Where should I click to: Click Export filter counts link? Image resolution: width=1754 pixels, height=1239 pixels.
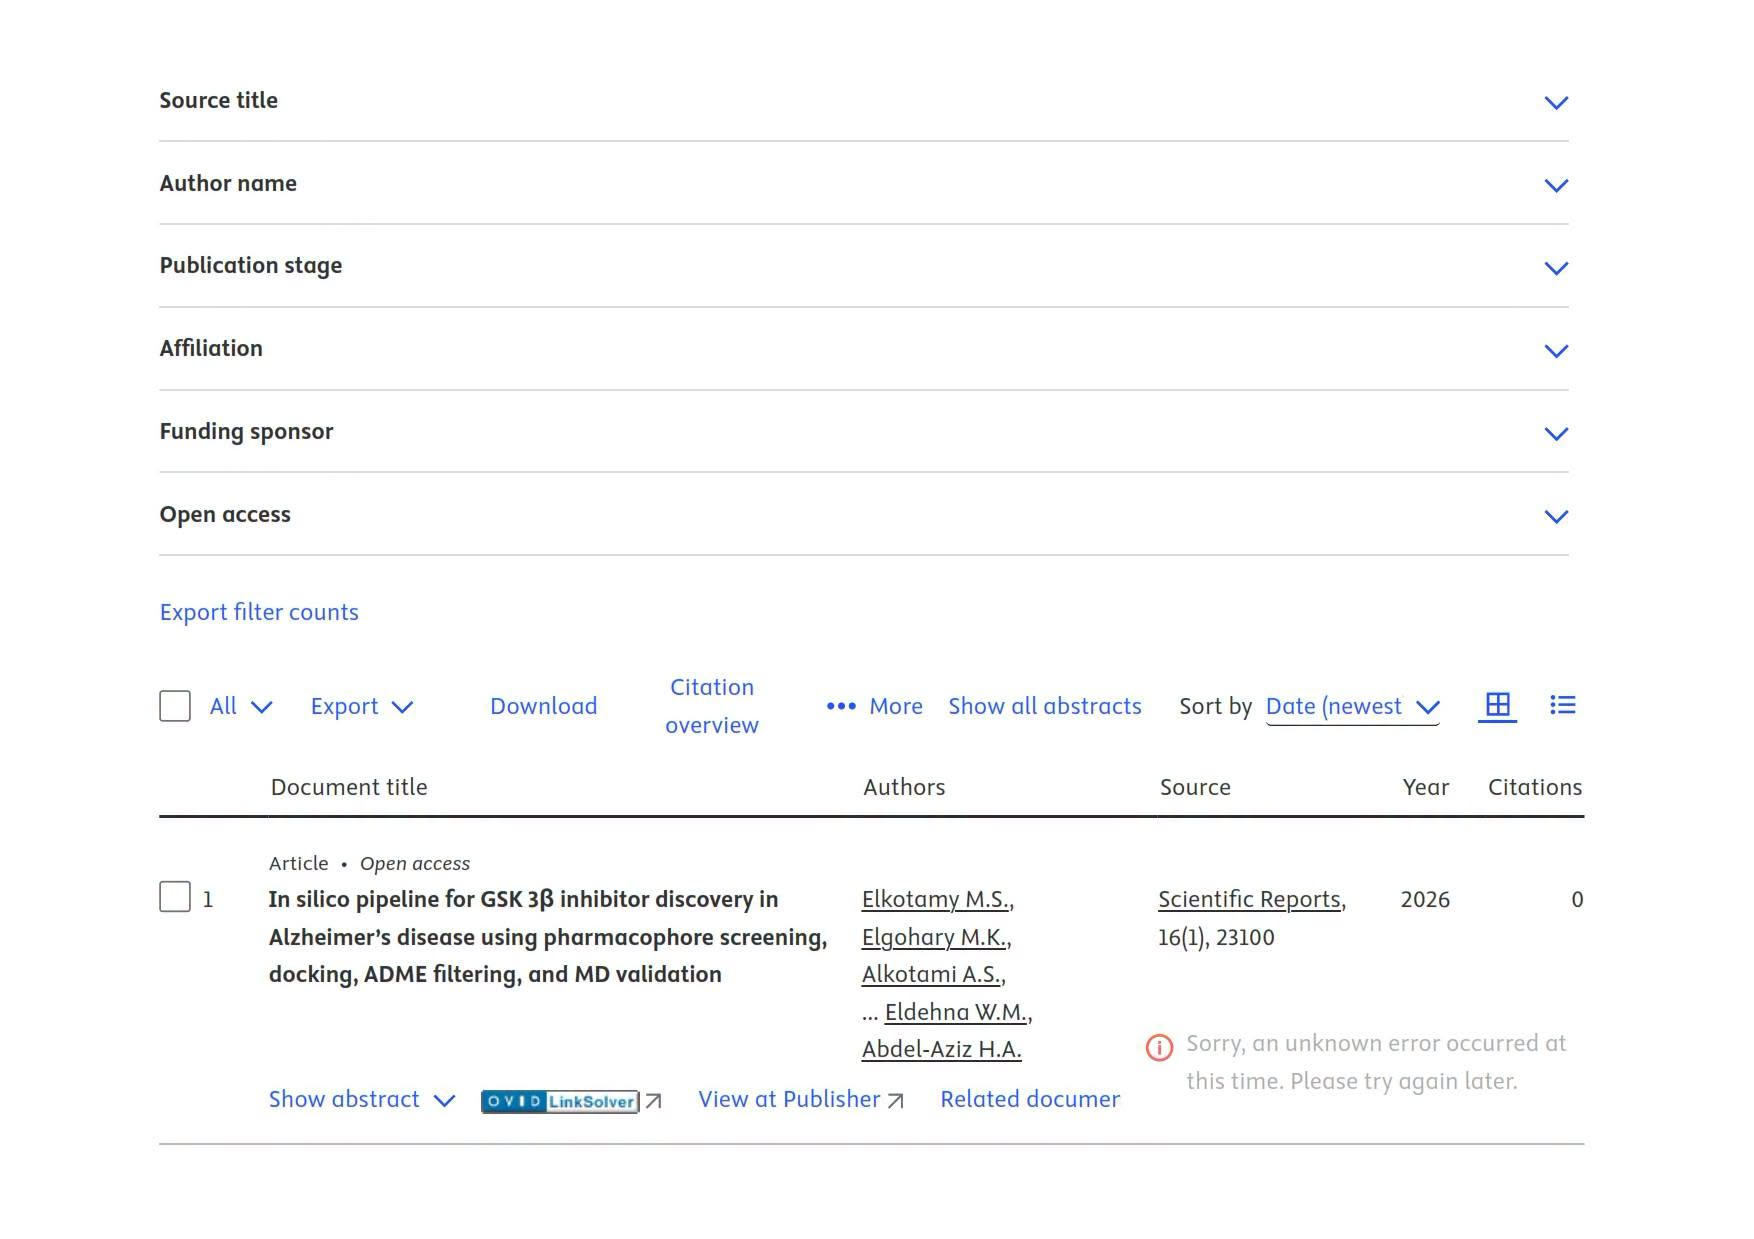click(259, 612)
